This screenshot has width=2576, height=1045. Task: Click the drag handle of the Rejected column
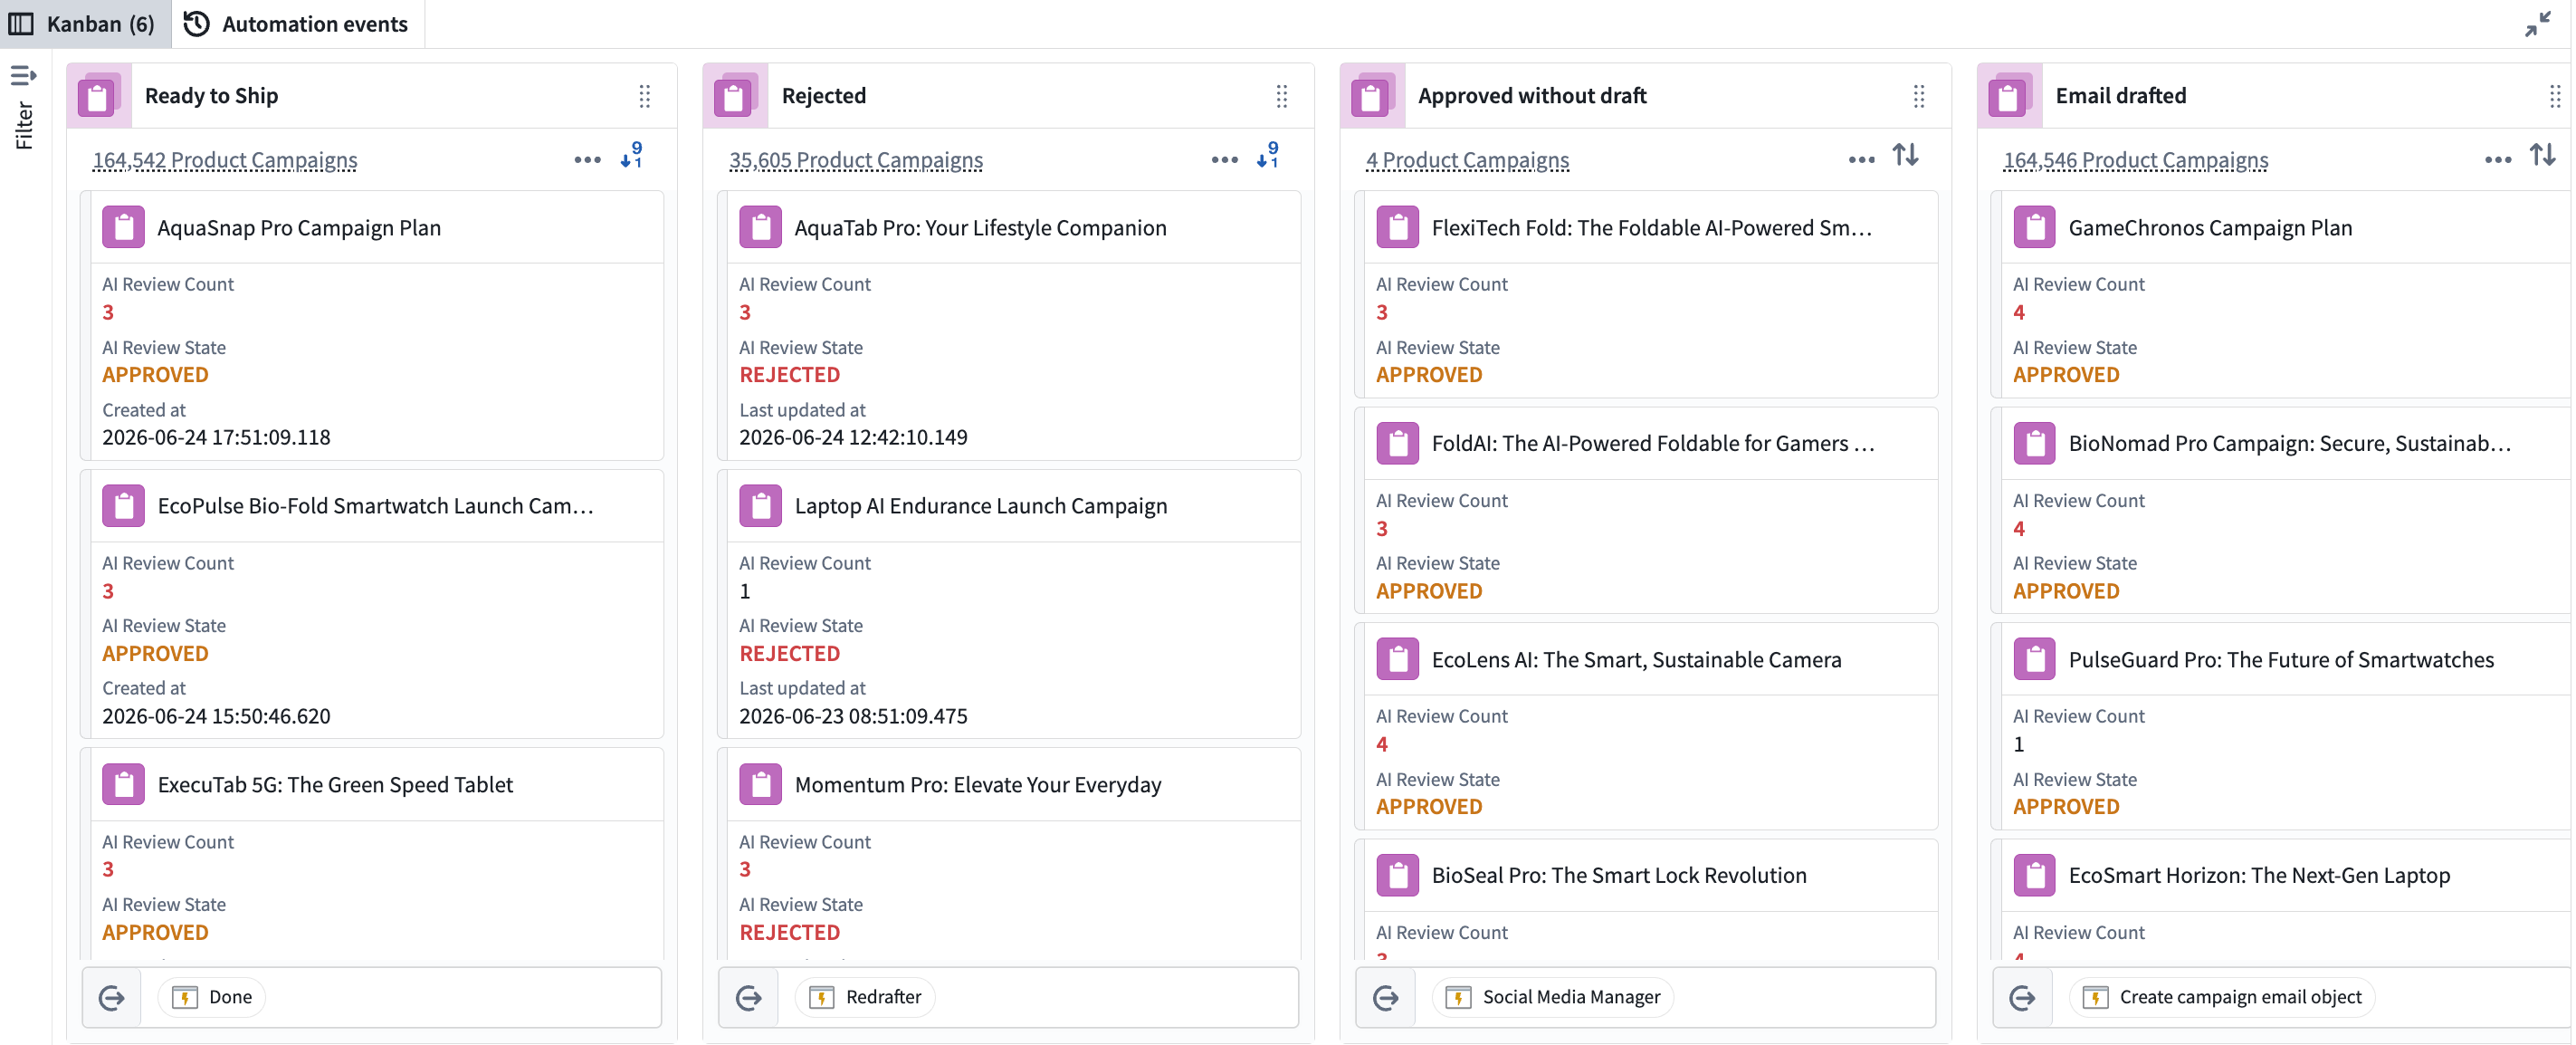pos(1281,96)
